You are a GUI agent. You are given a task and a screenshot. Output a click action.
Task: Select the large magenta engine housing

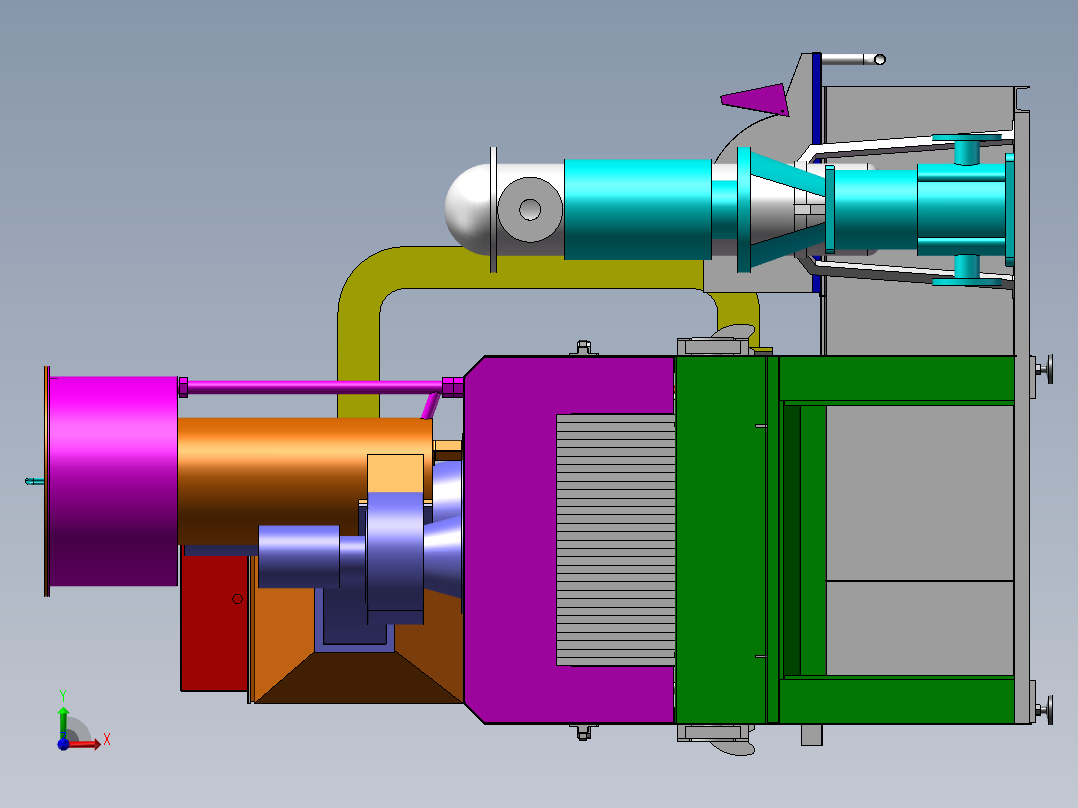(510, 540)
